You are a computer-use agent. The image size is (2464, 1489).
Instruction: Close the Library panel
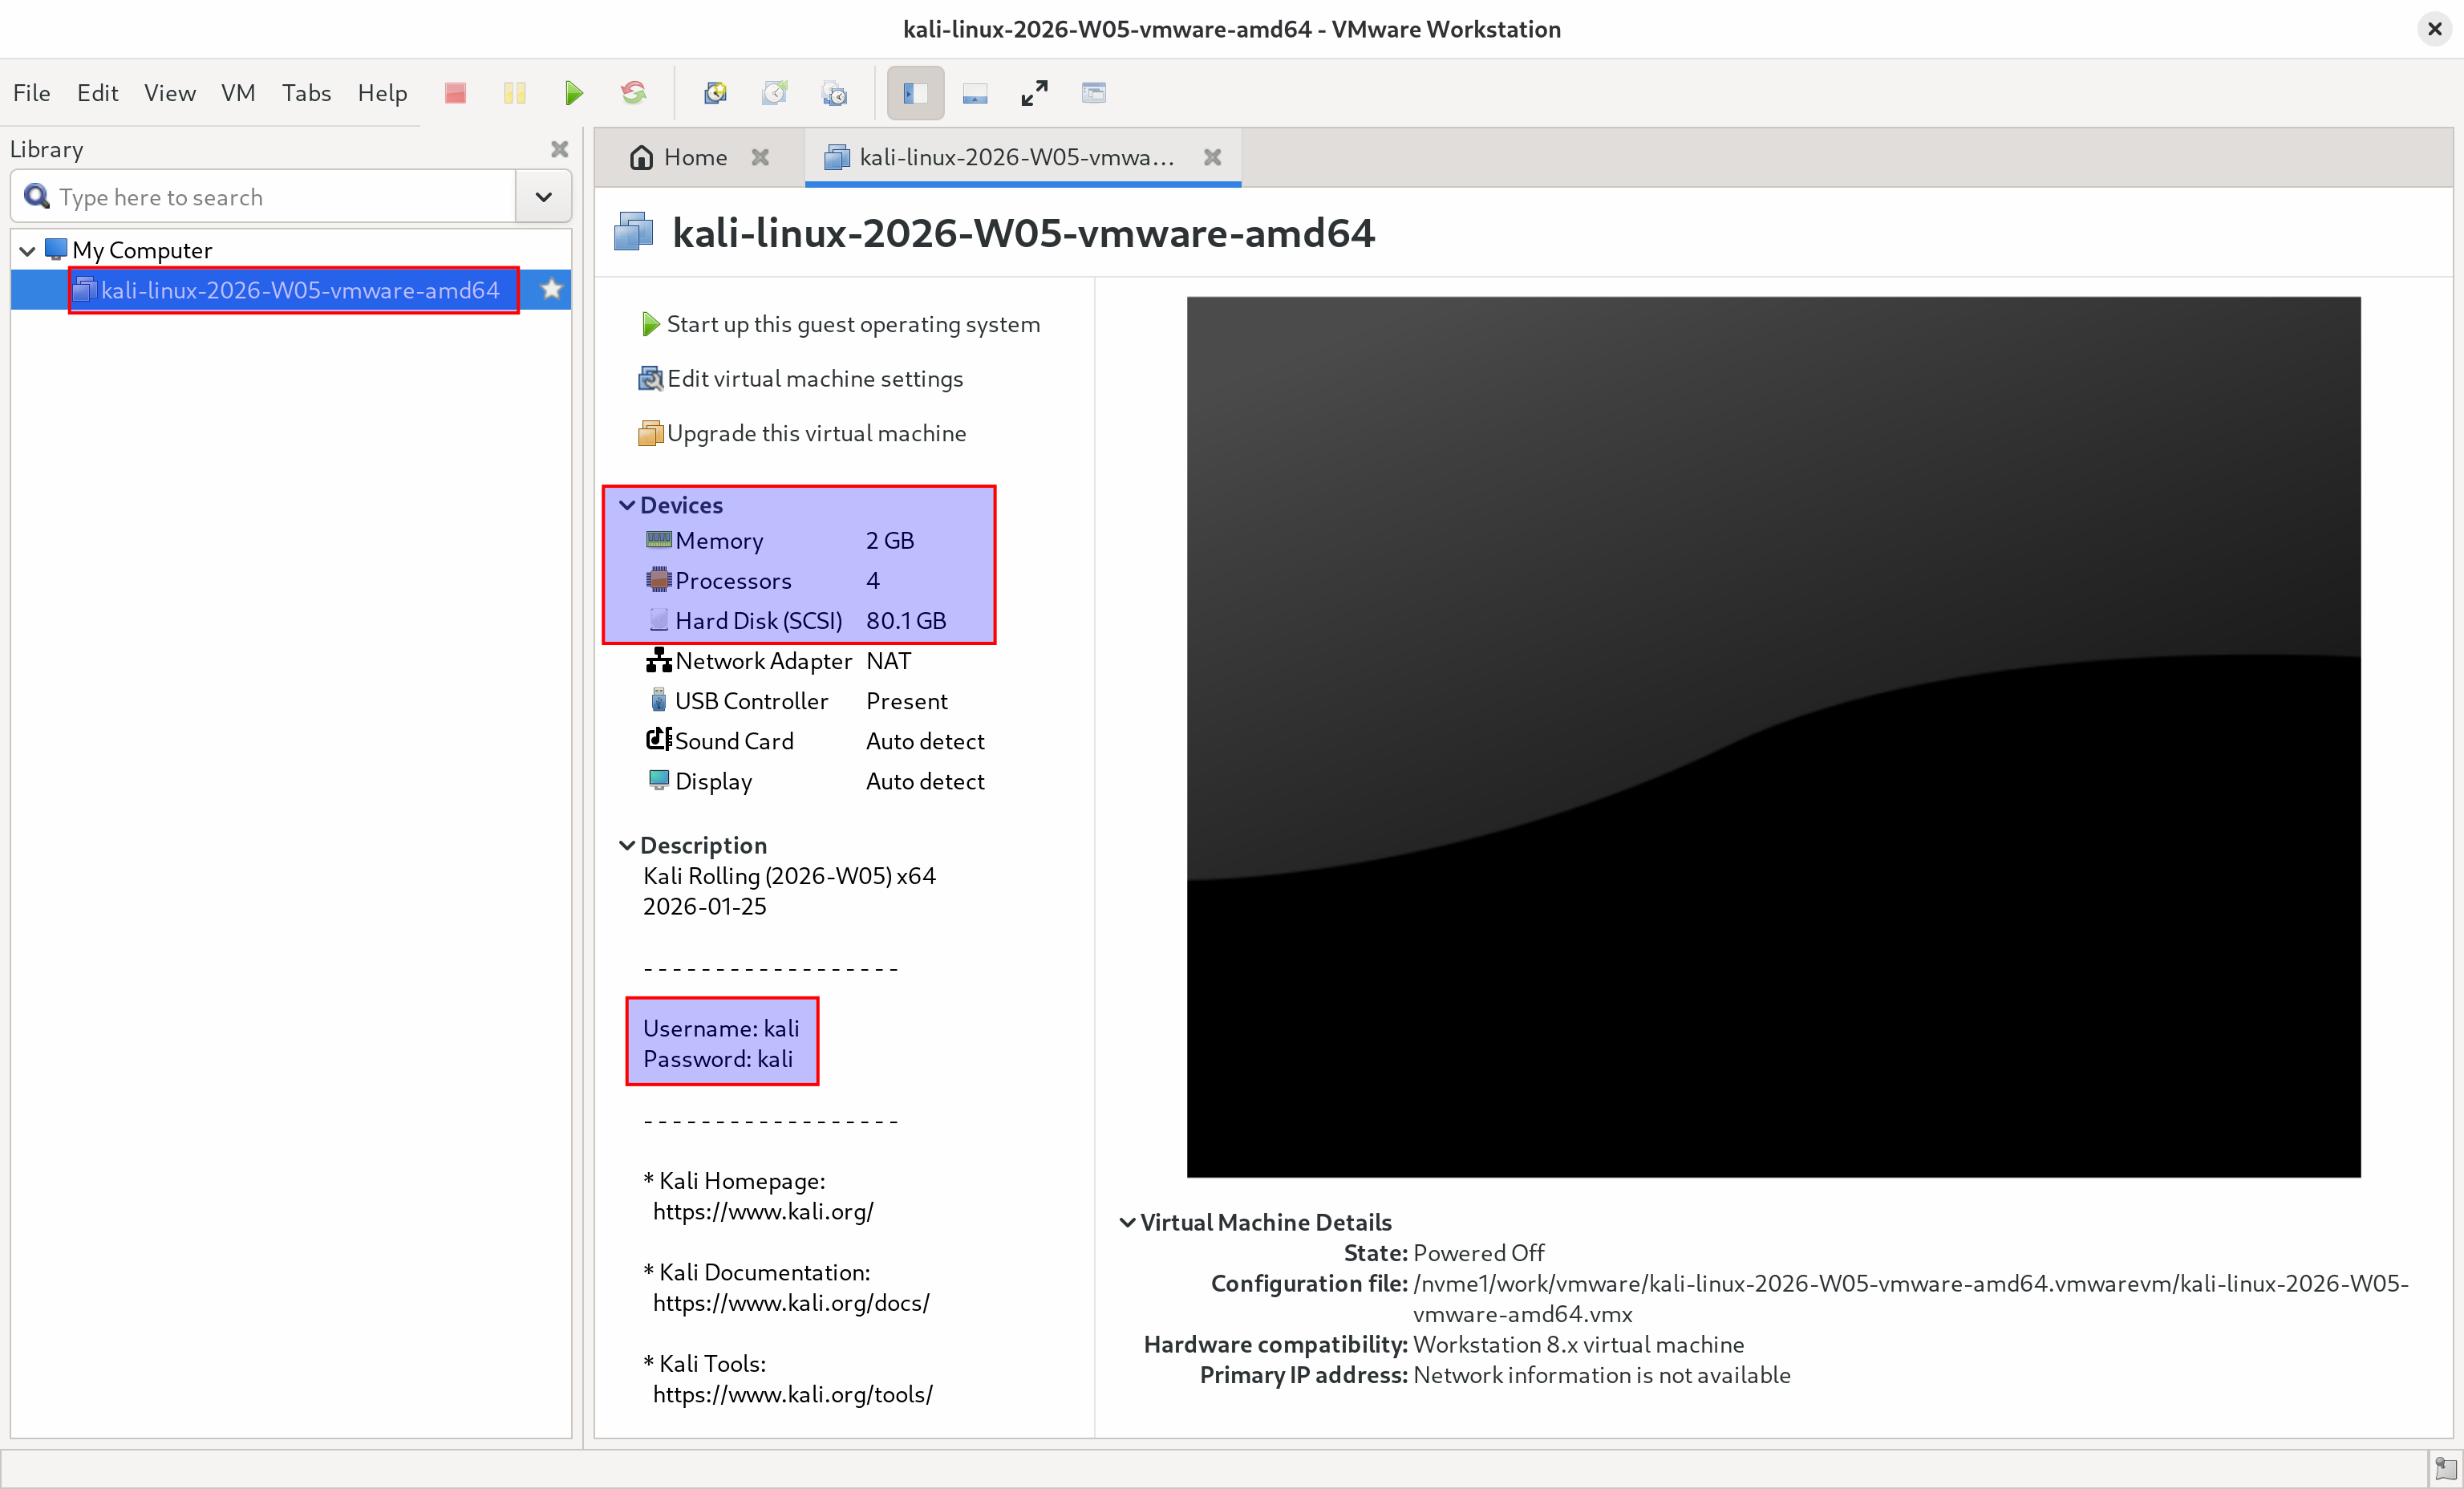tap(559, 149)
